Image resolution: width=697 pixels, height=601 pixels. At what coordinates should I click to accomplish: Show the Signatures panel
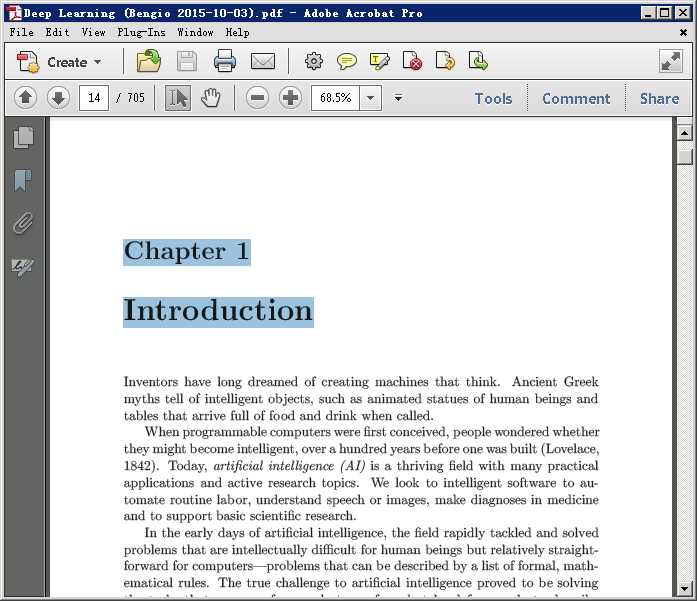coord(23,266)
